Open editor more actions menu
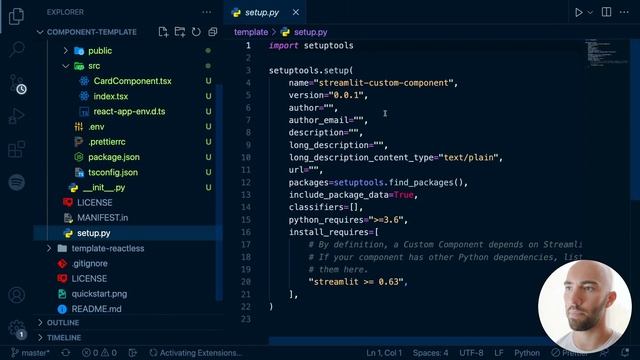This screenshot has width=640, height=360. pyautogui.click(x=624, y=12)
